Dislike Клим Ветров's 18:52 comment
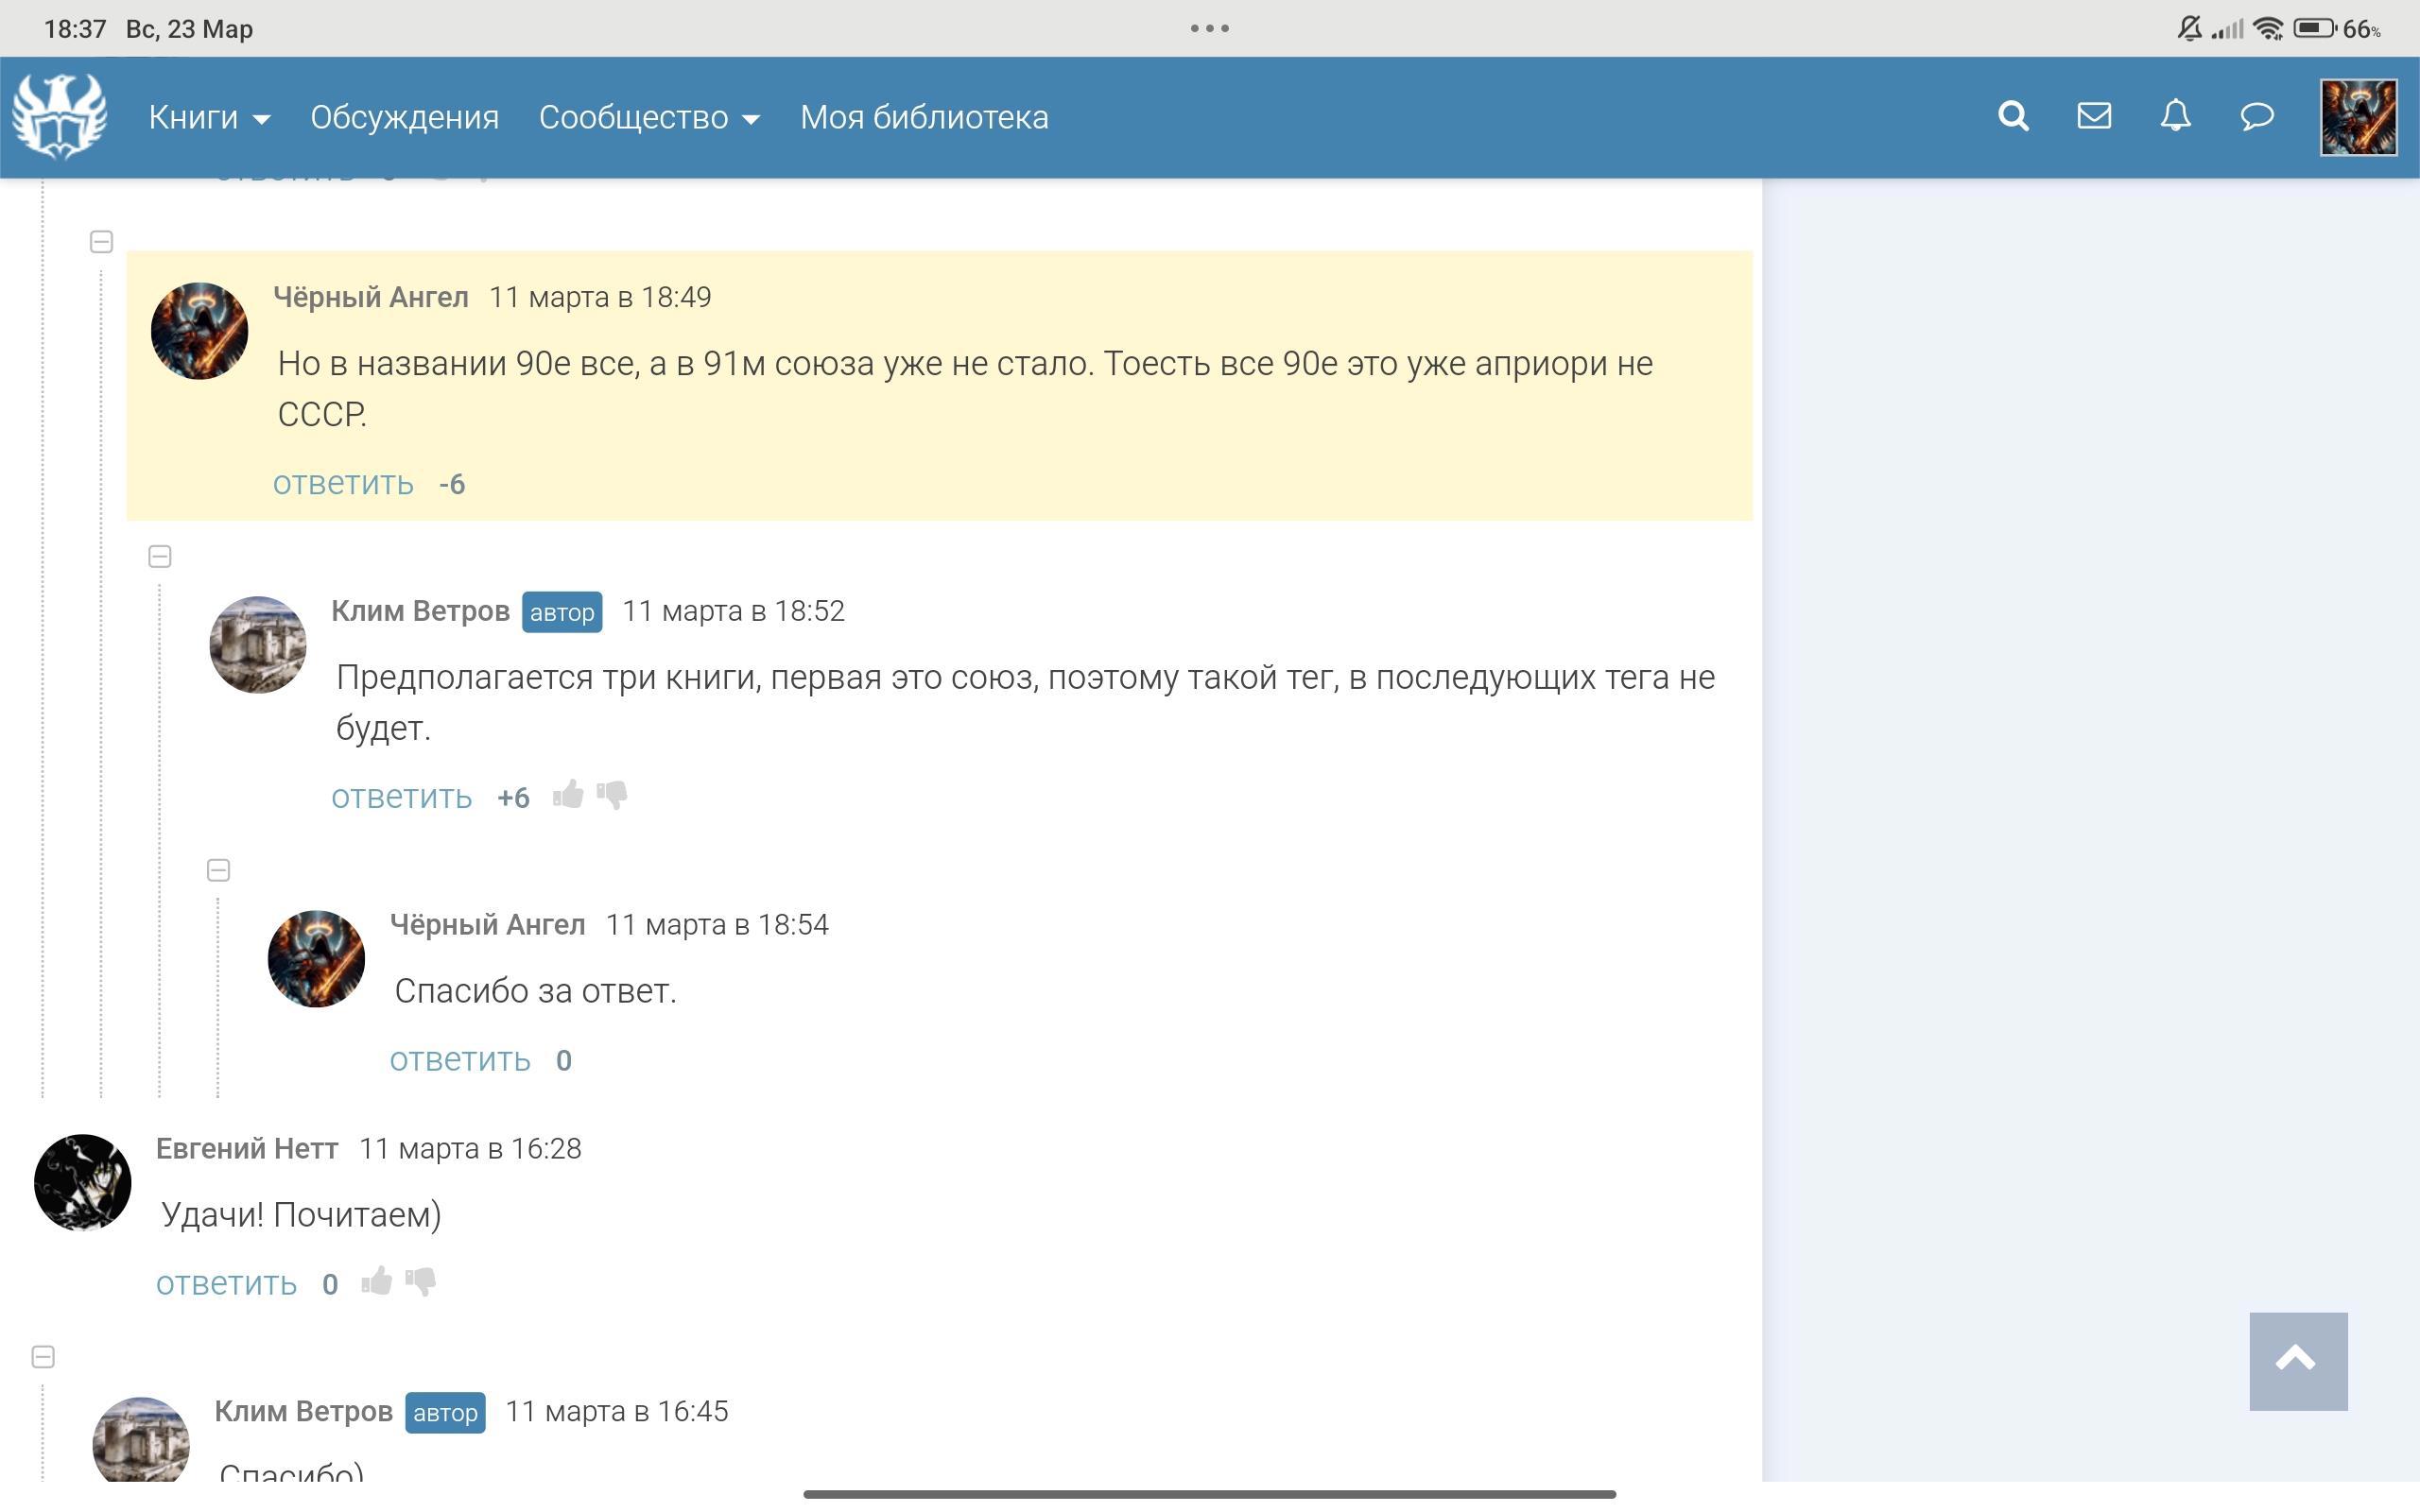The height and width of the screenshot is (1512, 2420). [x=612, y=795]
